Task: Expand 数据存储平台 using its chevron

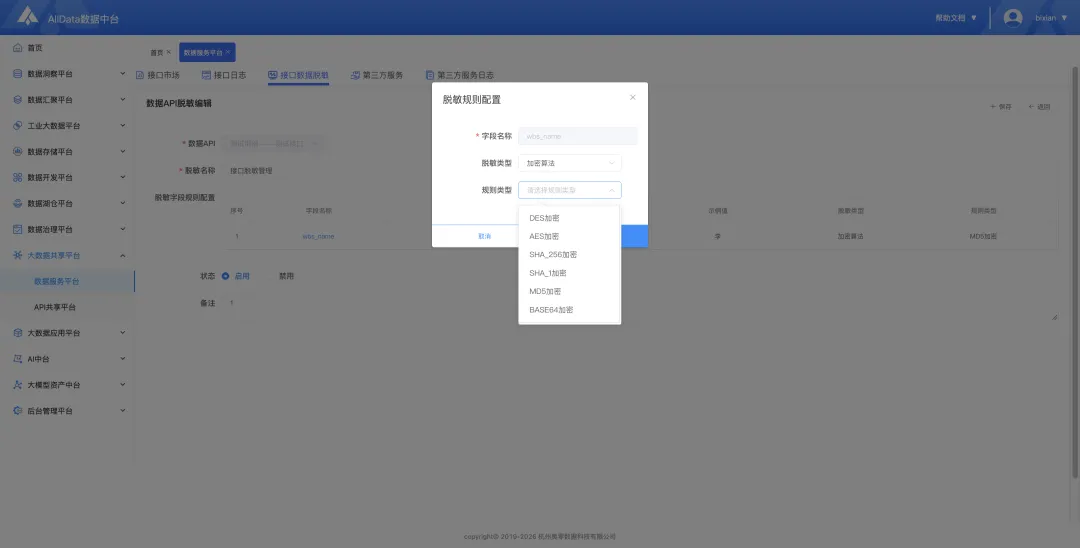Action: pos(123,151)
